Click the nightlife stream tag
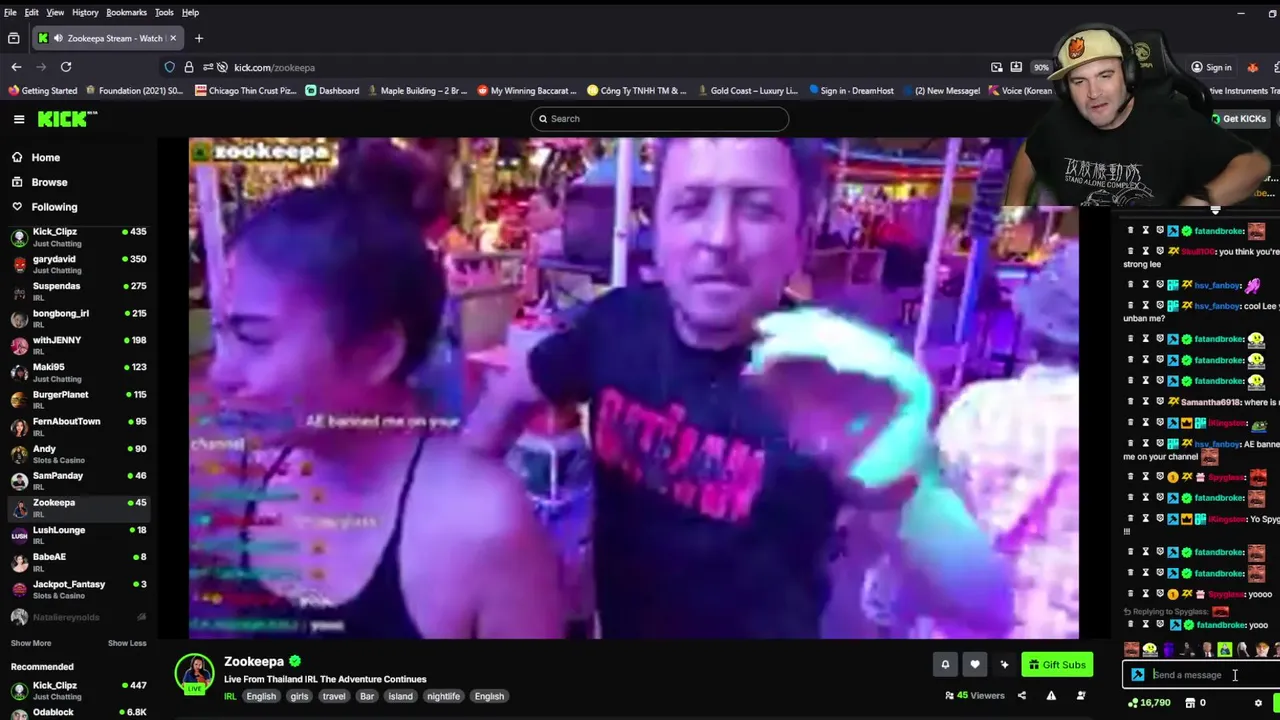This screenshot has width=1280, height=720. pyautogui.click(x=443, y=696)
